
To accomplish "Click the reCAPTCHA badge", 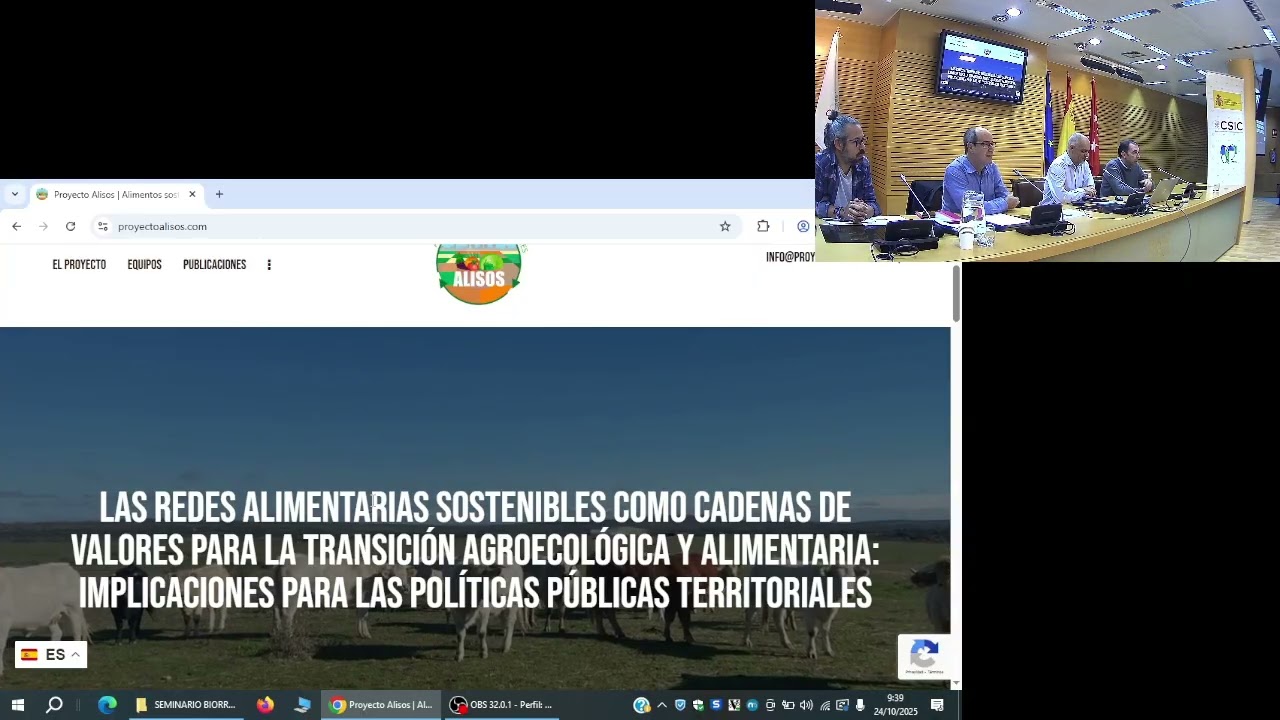I will pyautogui.click(x=924, y=656).
